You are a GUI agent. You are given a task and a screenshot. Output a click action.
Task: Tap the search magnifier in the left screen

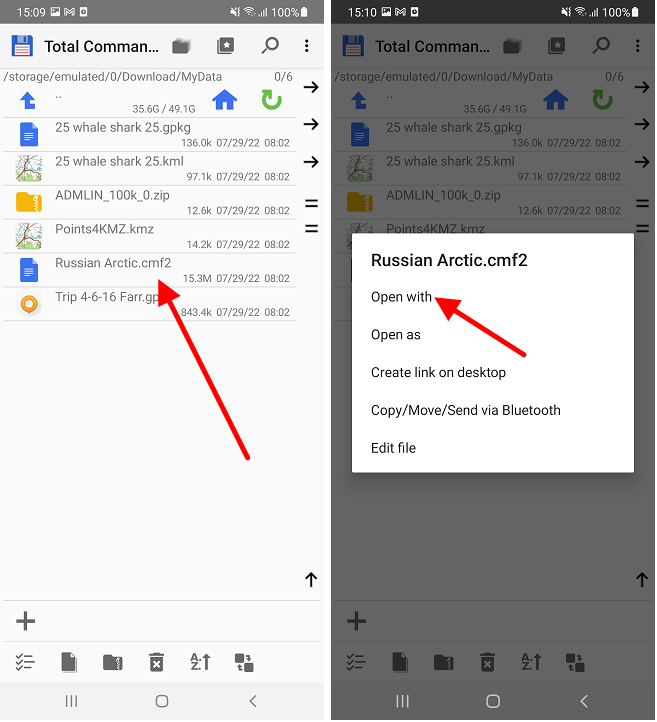(x=270, y=46)
